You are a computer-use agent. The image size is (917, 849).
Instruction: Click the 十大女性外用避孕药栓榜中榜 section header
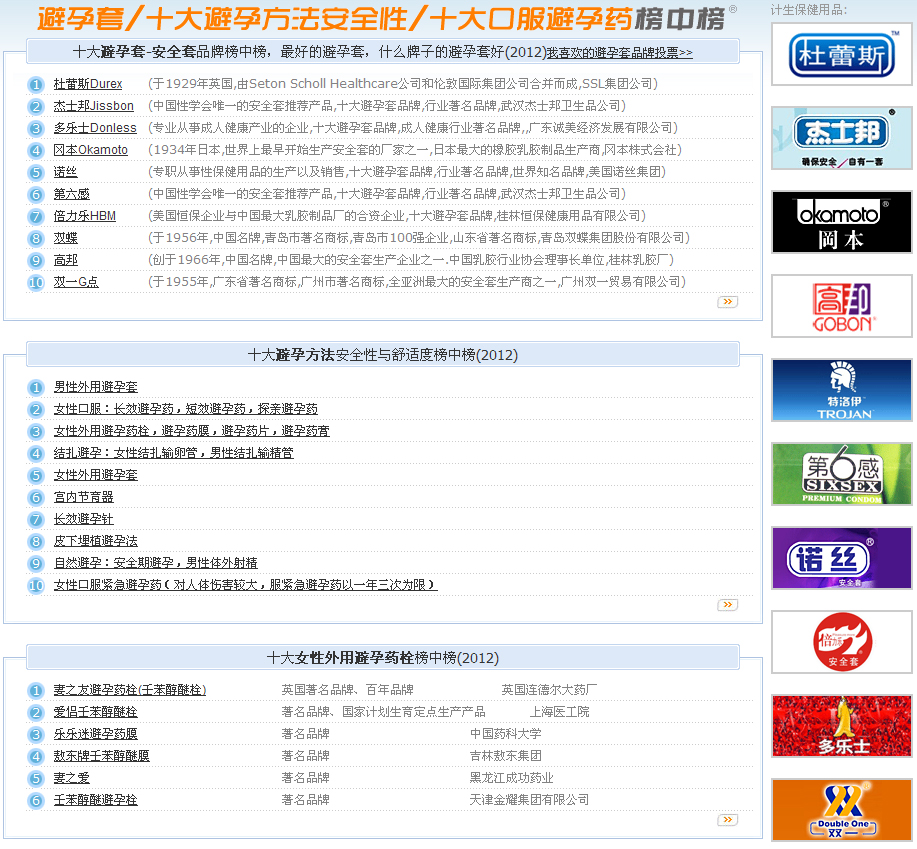(383, 658)
